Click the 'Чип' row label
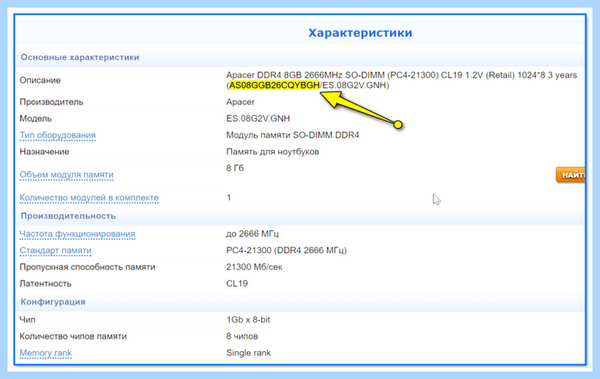Viewport: 600px width, 379px height. [27, 320]
